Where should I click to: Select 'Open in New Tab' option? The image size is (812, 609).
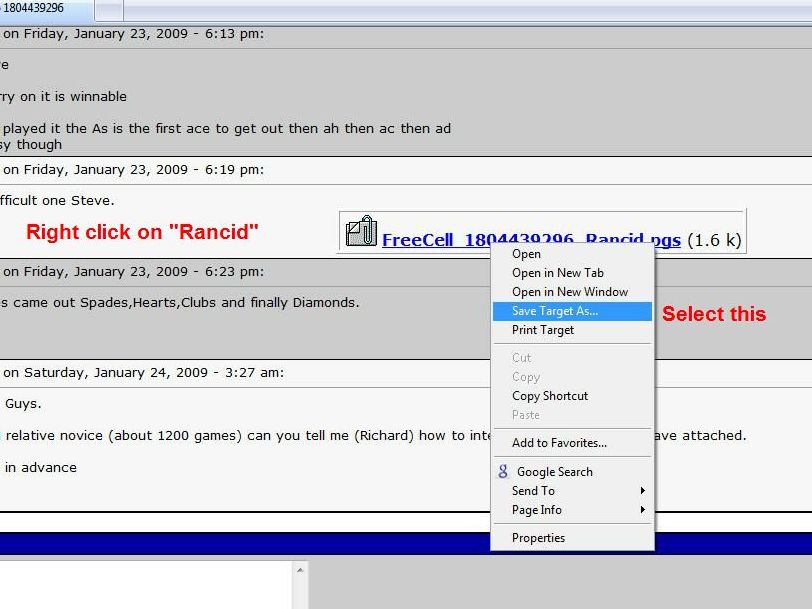558,273
